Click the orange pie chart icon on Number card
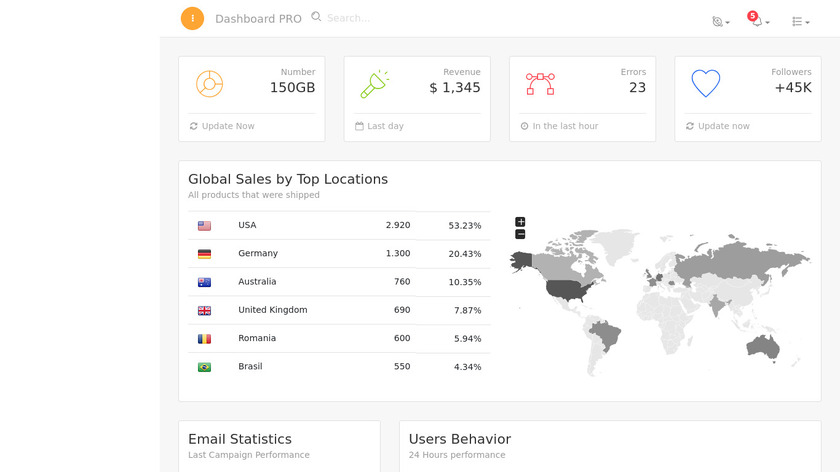 [209, 84]
